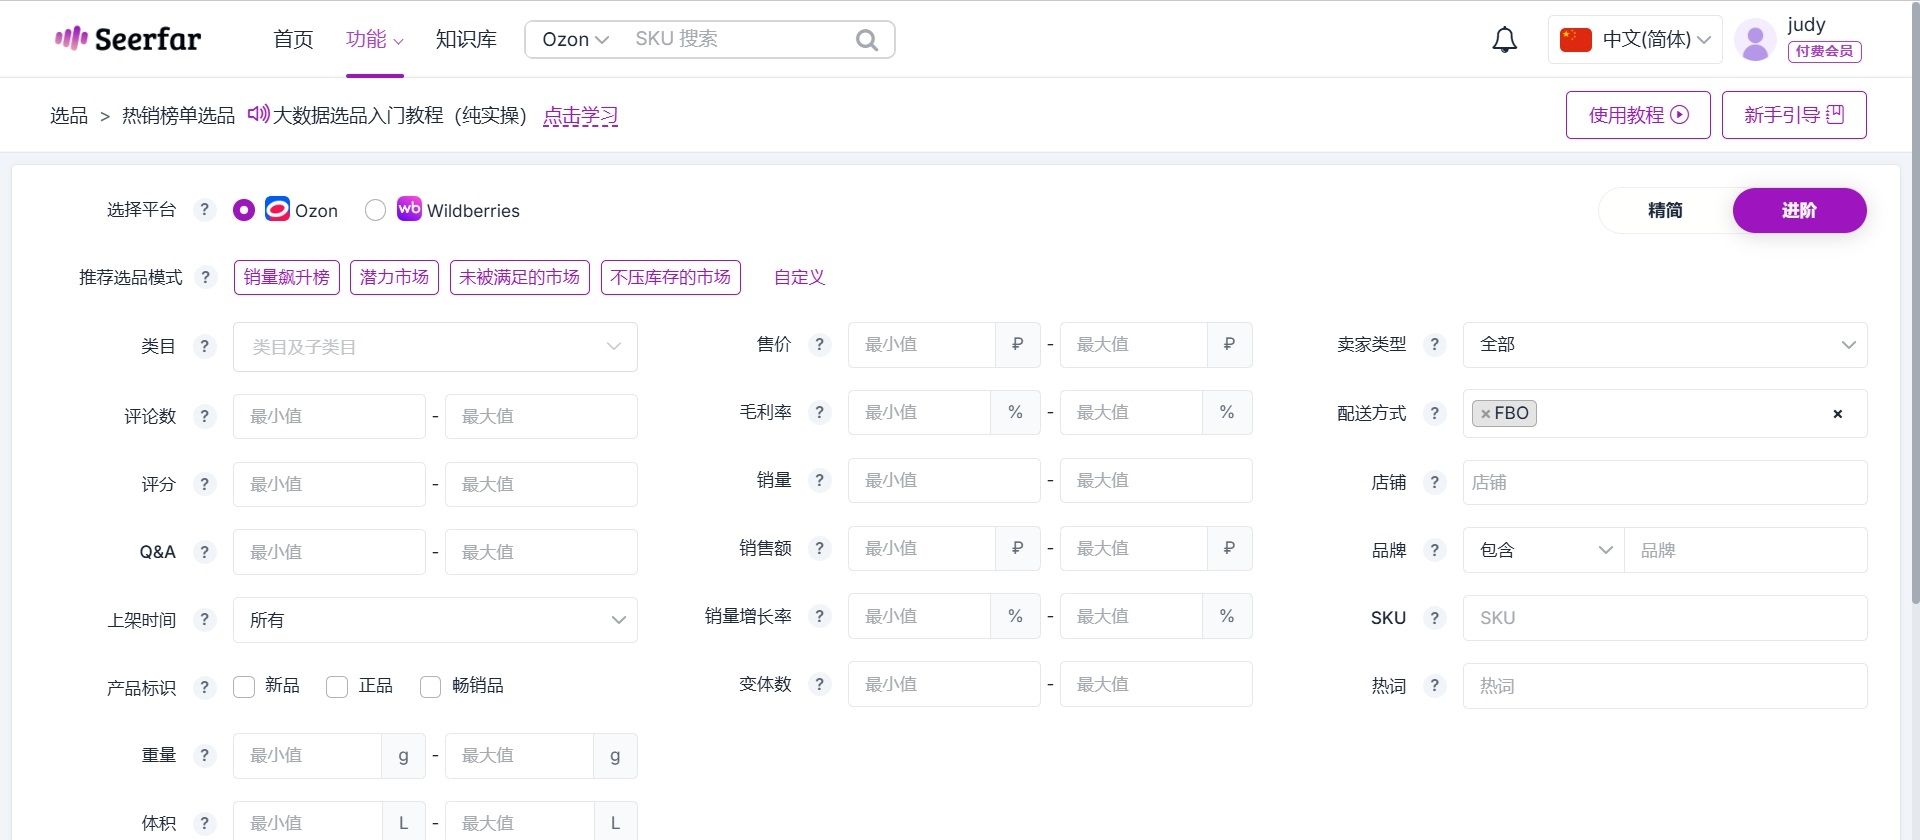This screenshot has width=1920, height=840.
Task: Expand the 类目及子类目 dropdown
Action: (x=435, y=347)
